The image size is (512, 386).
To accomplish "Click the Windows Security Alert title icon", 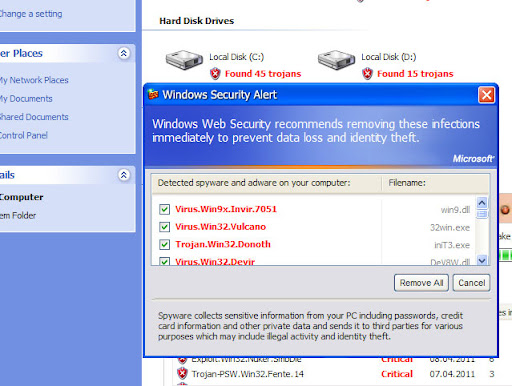I will tap(153, 95).
